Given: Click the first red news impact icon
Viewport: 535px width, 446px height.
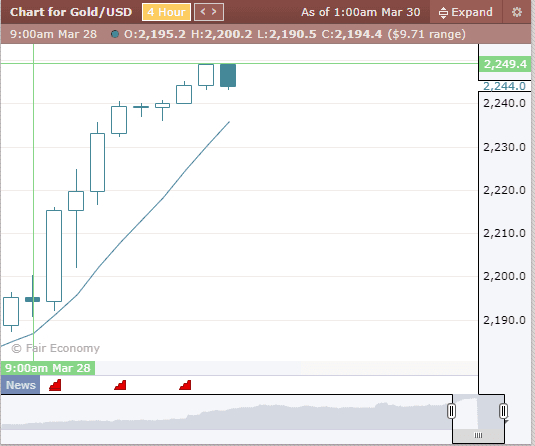Looking at the screenshot, I should tap(55, 385).
